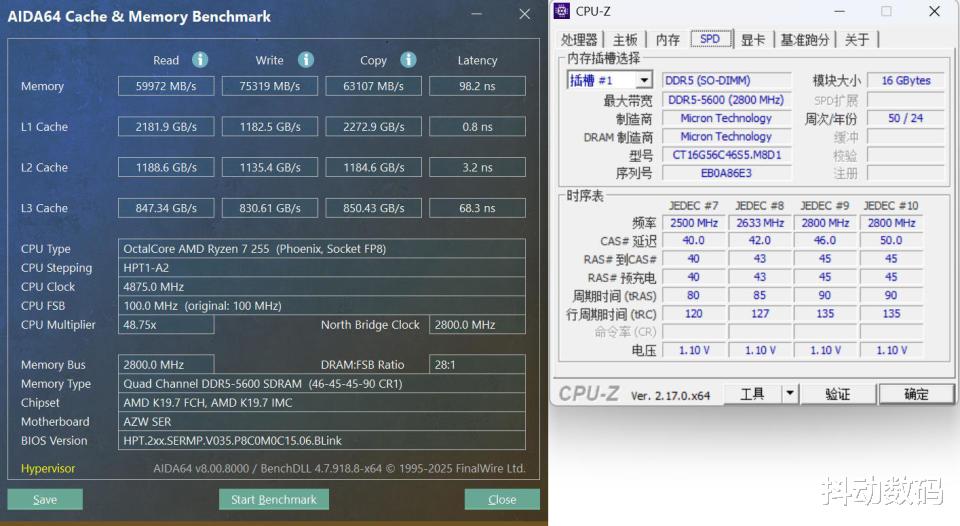Open the memory slot selection dropdown
960x526 pixels.
tap(644, 80)
